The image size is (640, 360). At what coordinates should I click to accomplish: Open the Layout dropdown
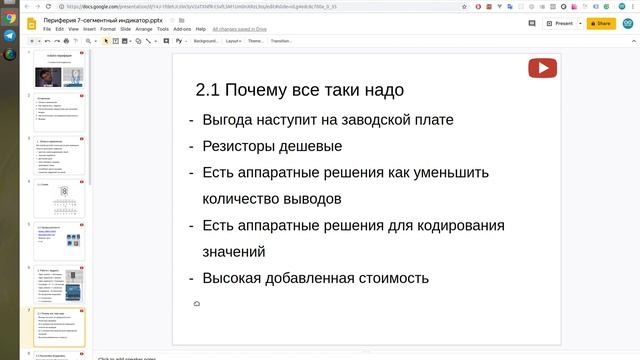click(233, 41)
